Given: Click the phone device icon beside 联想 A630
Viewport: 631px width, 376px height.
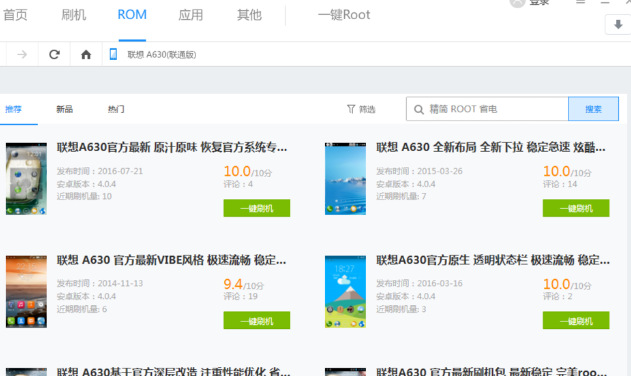Looking at the screenshot, I should (113, 54).
